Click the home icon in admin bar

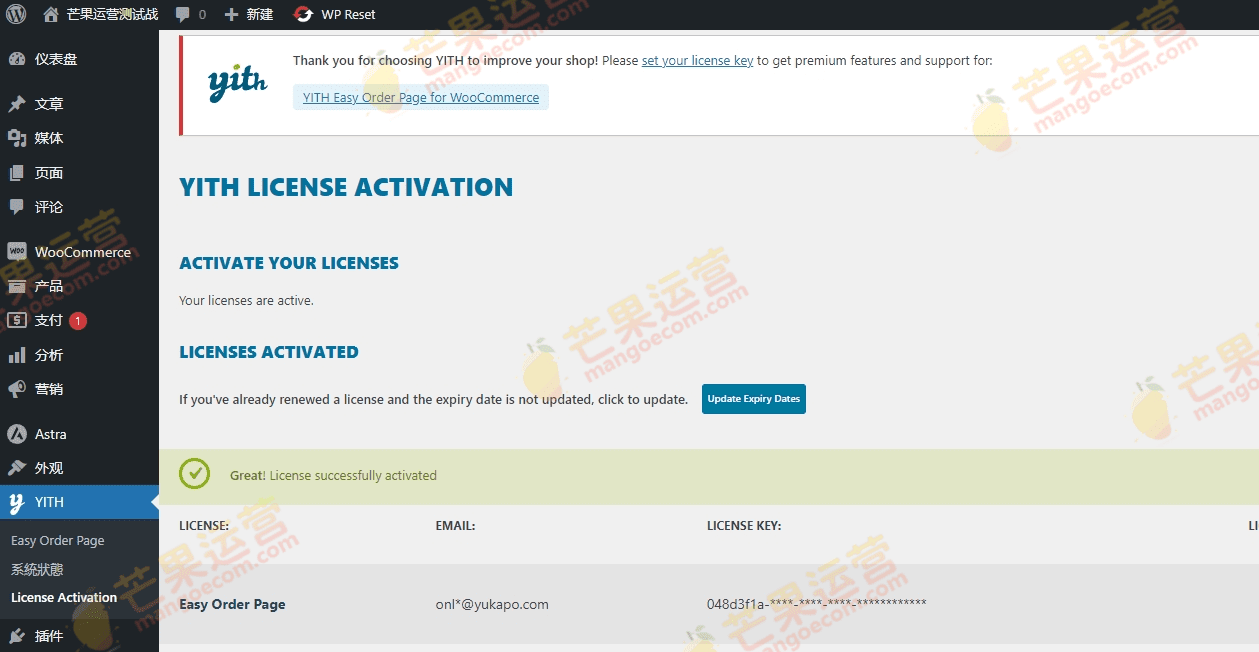51,14
